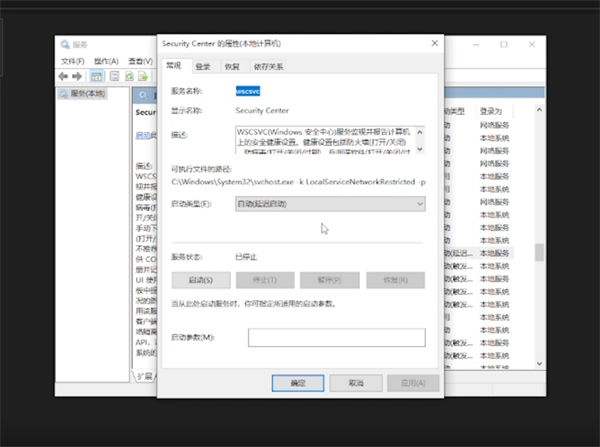Click the "Security Center" display name text

[262, 111]
